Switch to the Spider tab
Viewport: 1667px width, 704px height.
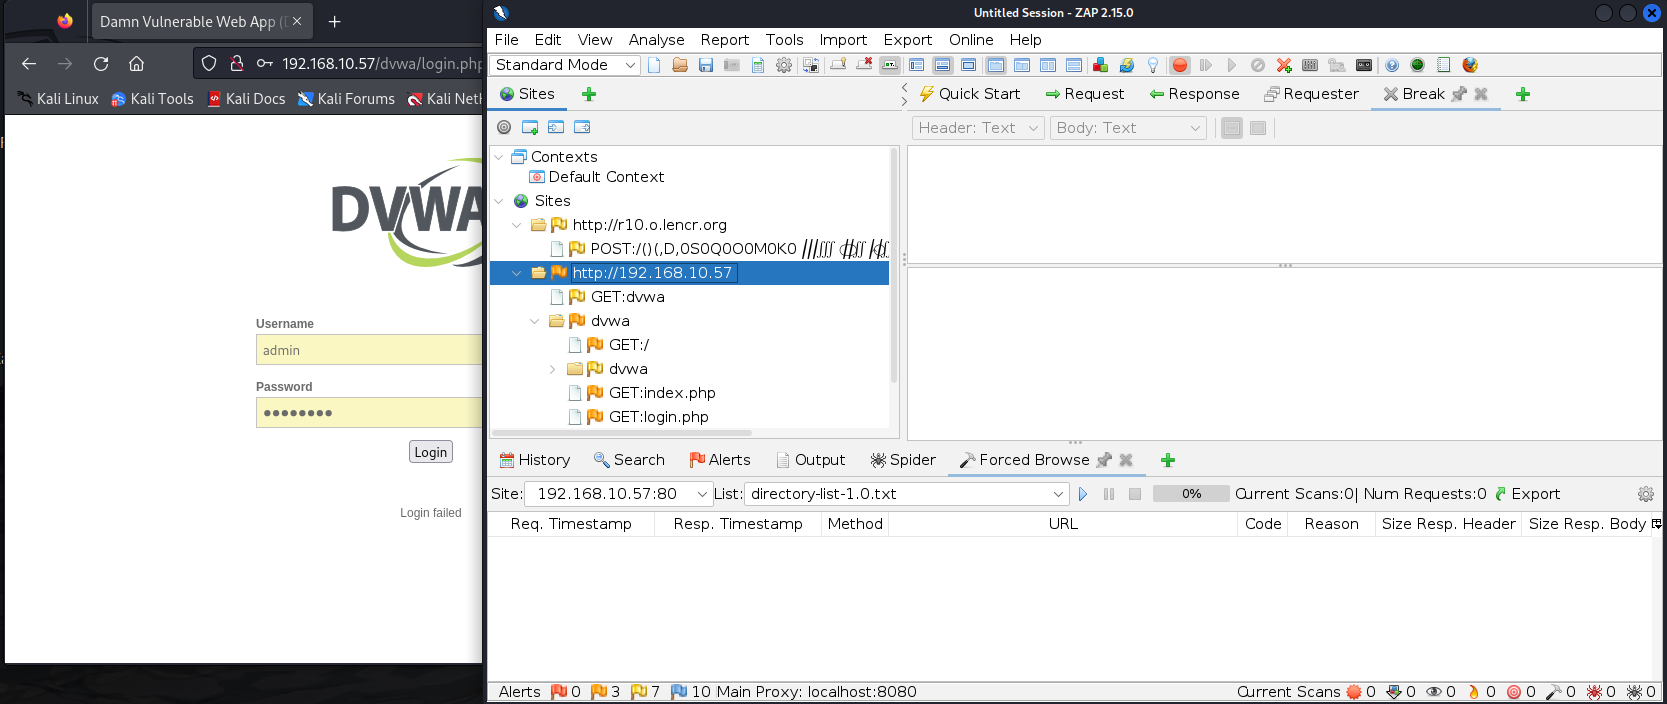[x=903, y=460]
